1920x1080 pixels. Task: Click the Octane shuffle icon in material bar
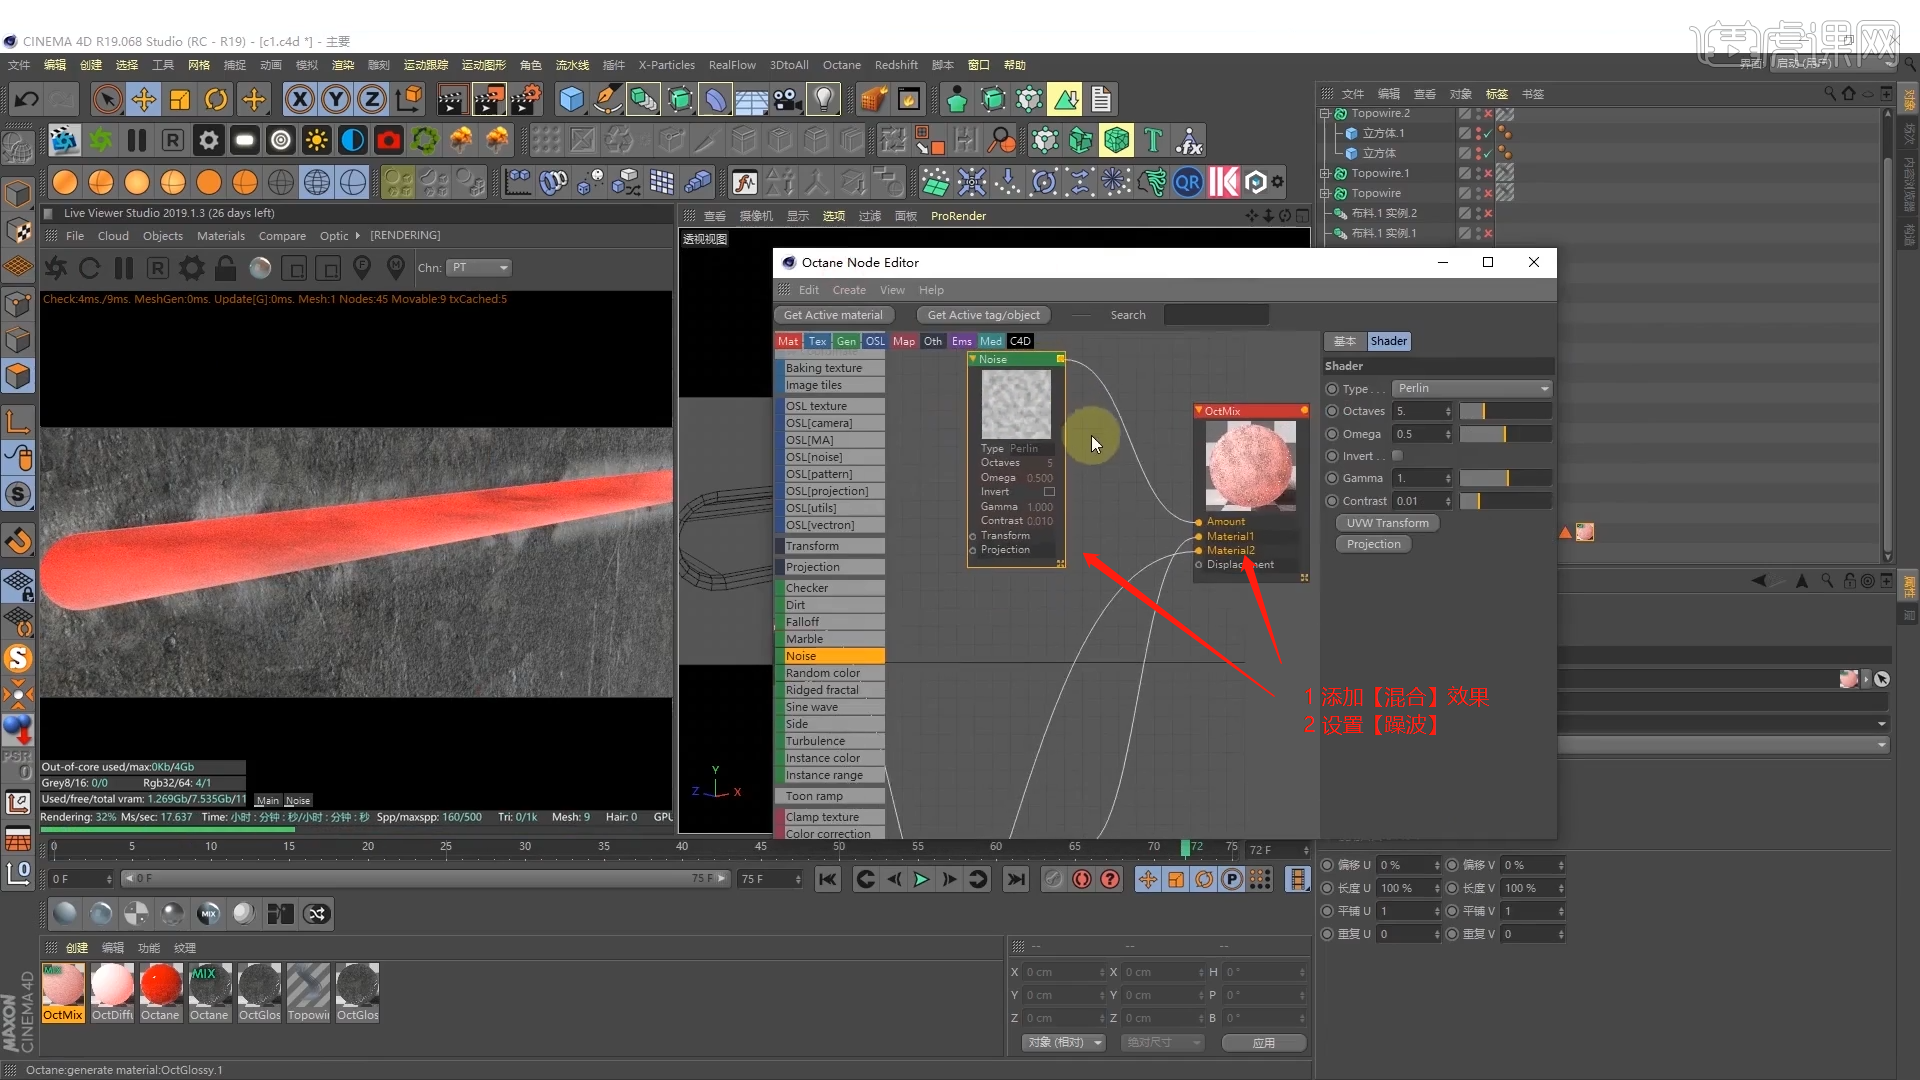316,913
